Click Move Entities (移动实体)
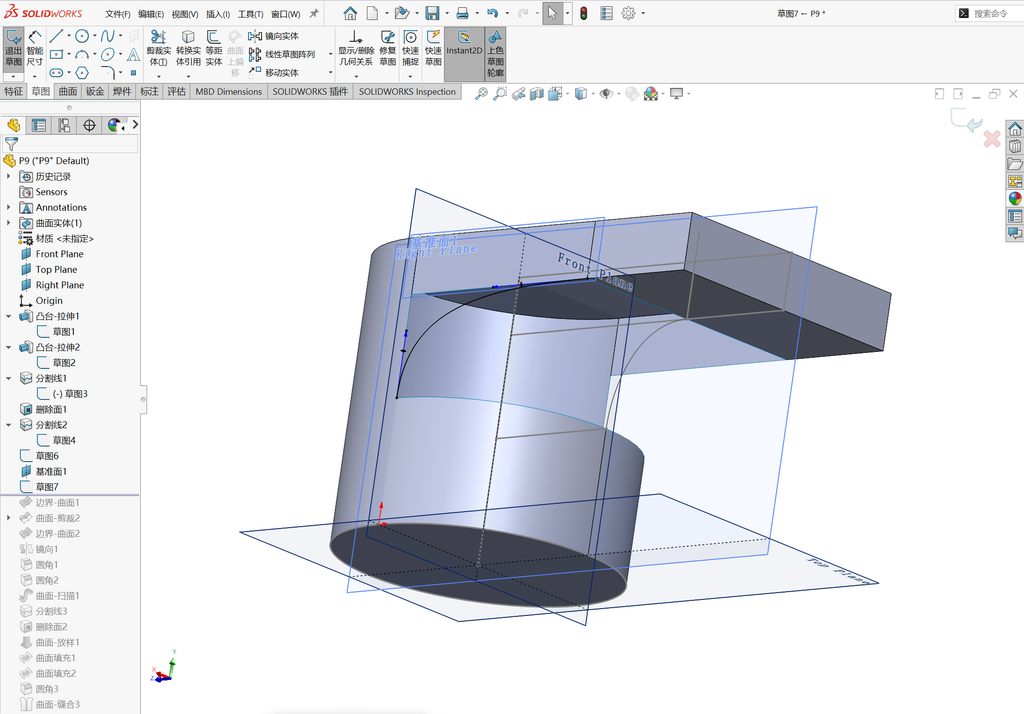This screenshot has height=714, width=1024. coord(274,73)
